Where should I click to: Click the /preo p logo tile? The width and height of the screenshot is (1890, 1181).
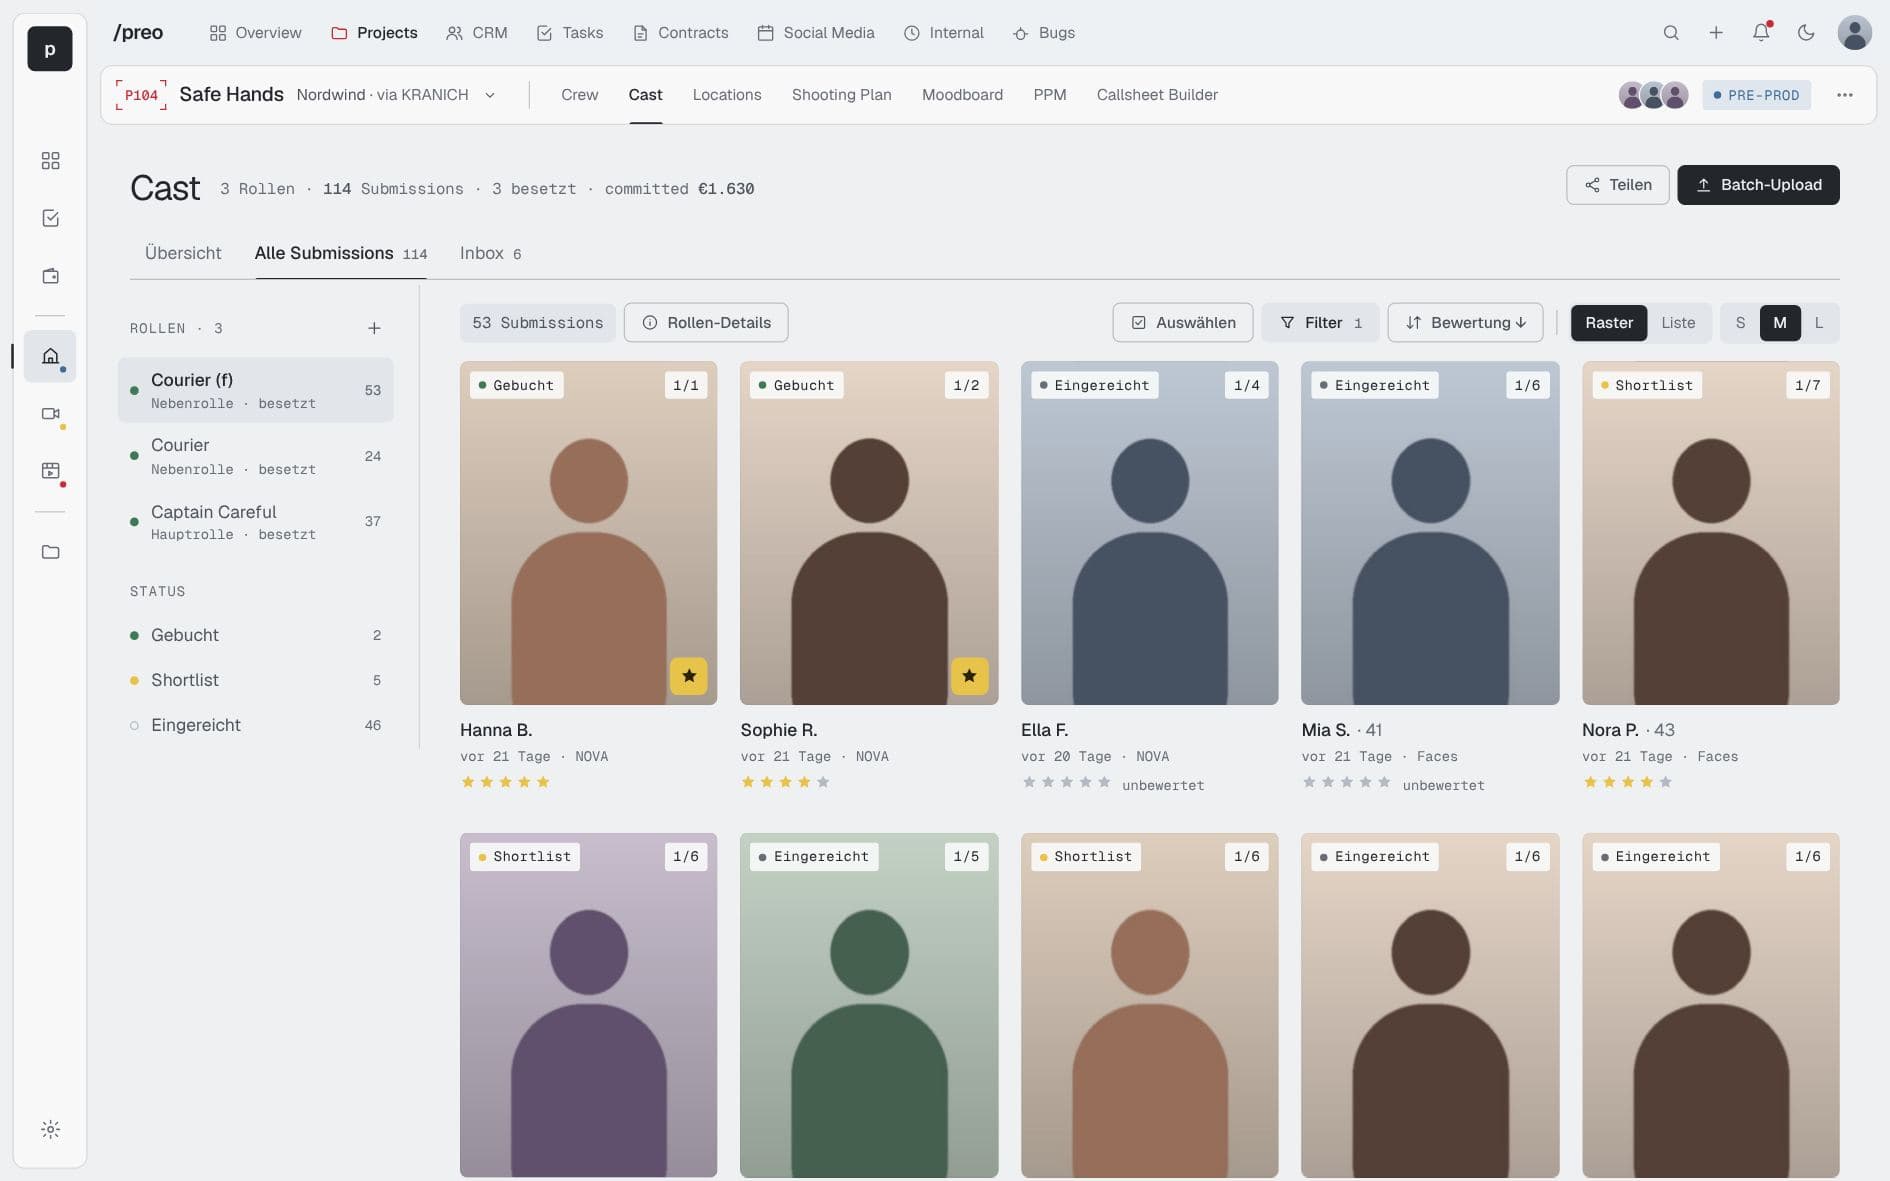click(x=50, y=49)
